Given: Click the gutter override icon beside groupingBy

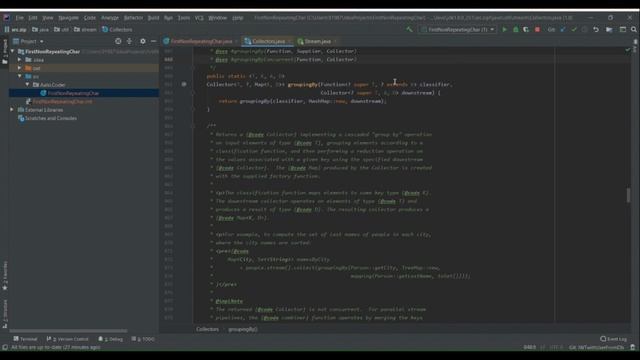Looking at the screenshot, I should pyautogui.click(x=184, y=84).
